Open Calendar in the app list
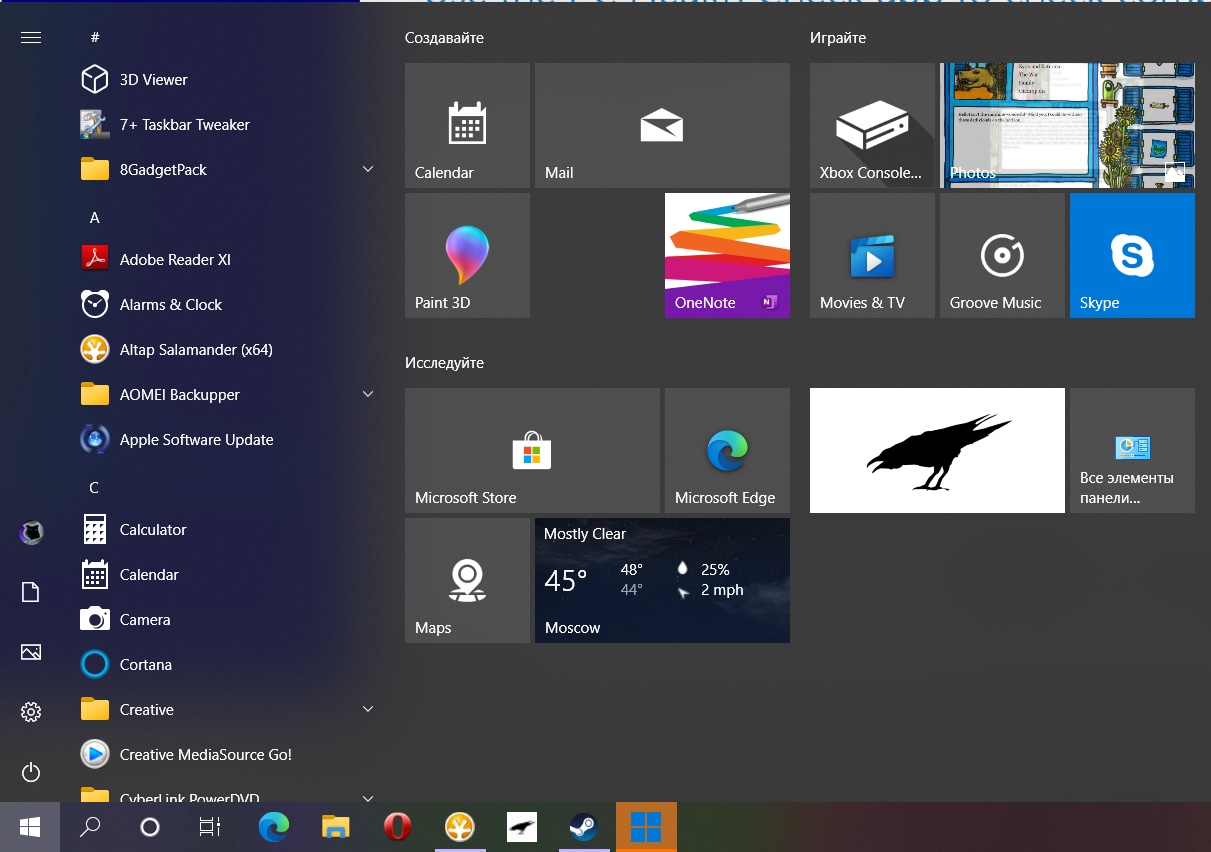The height and width of the screenshot is (852, 1211). coord(228,575)
